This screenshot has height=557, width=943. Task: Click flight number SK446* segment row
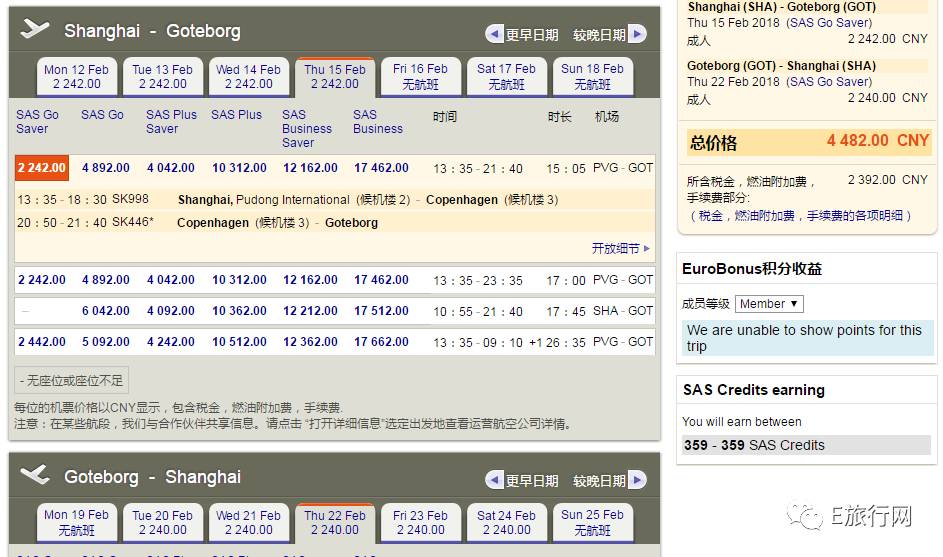click(x=334, y=223)
